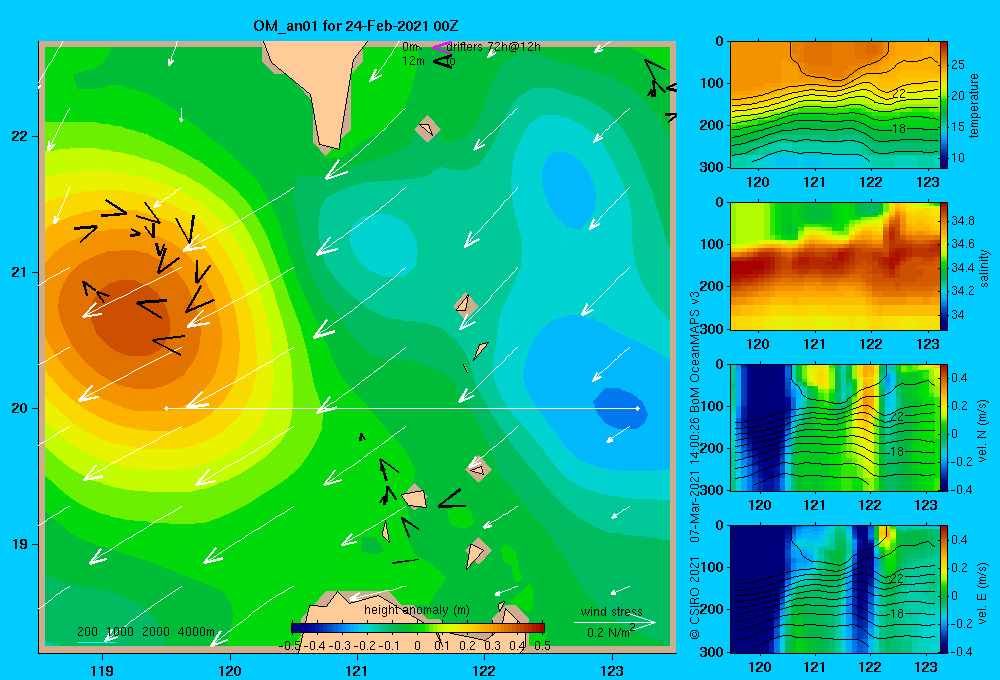This screenshot has width=1000, height=680.
Task: Click the '4000m' bathymetry depth label
Action: (x=196, y=632)
